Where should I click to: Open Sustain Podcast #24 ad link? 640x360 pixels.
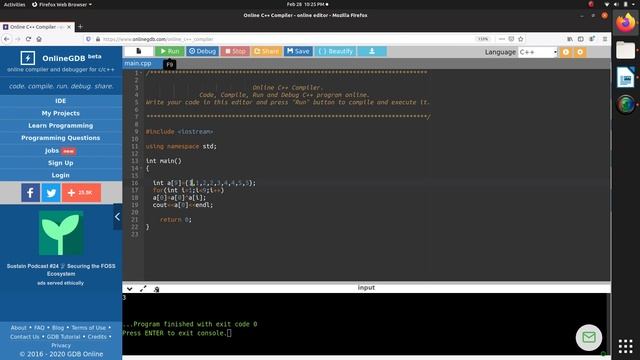pos(61,270)
